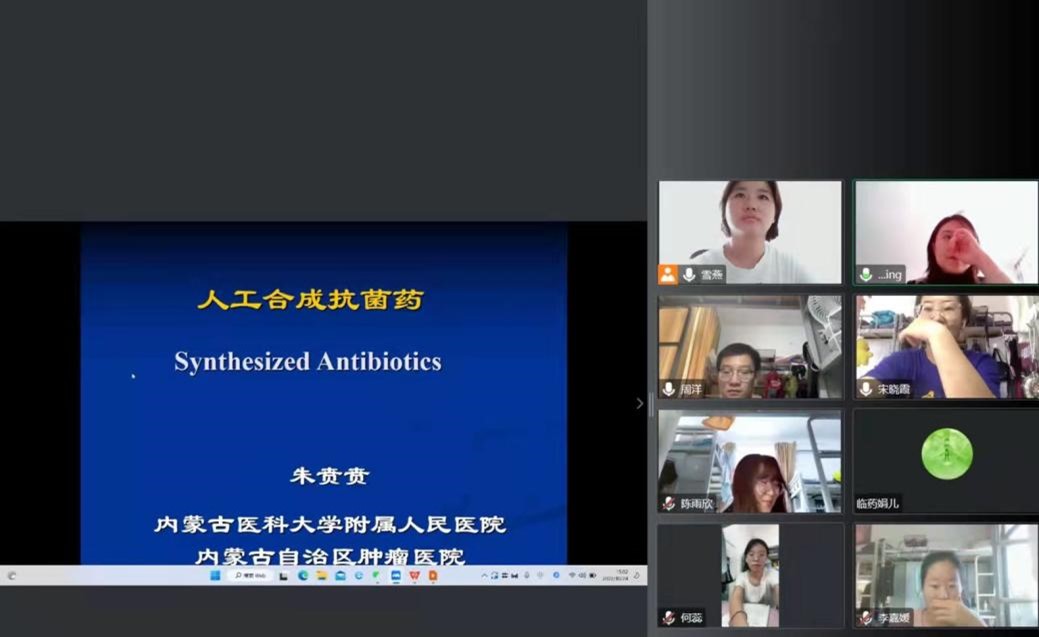Open File Explorer from the shared taskbar
The height and width of the screenshot is (637, 1039).
click(x=322, y=576)
